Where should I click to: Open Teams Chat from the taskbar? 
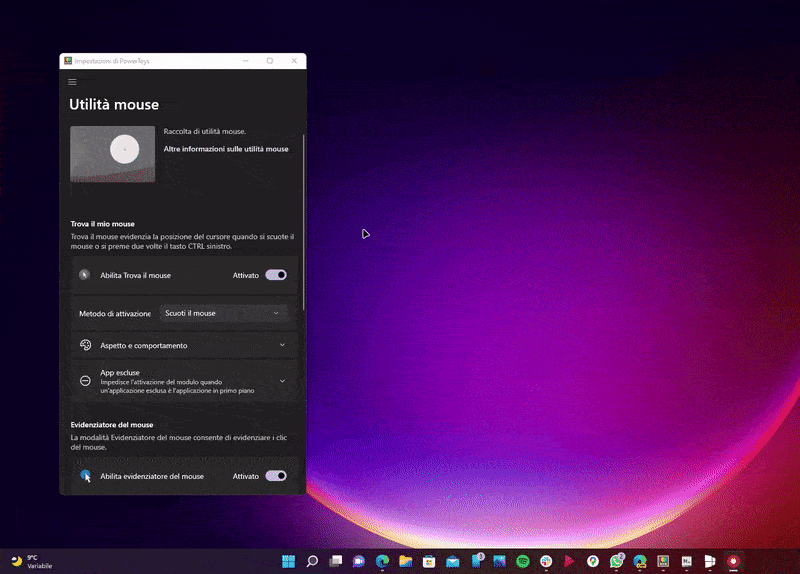359,562
